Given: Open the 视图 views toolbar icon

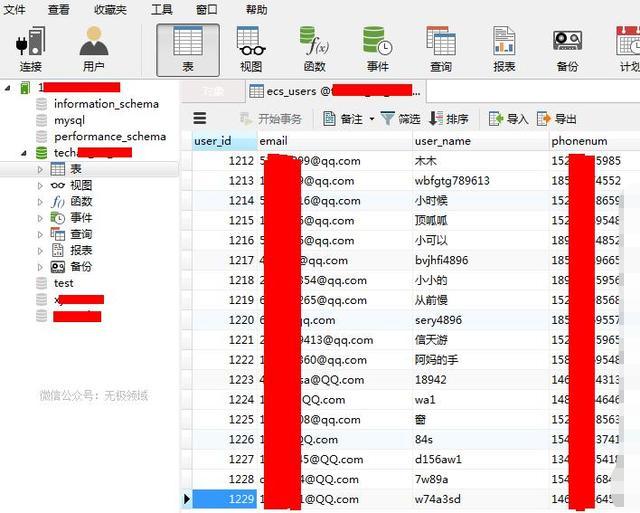Looking at the screenshot, I should (251, 49).
